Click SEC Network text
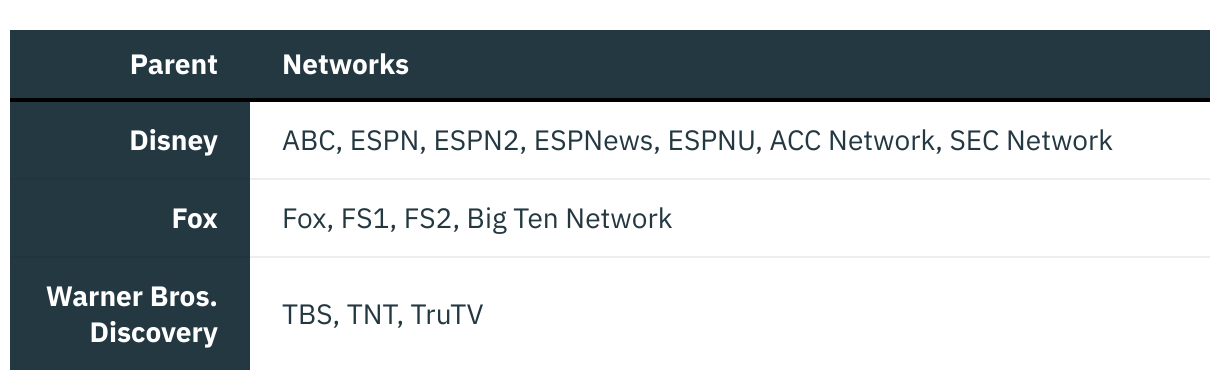This screenshot has height=380, width=1220. pyautogui.click(x=1031, y=141)
